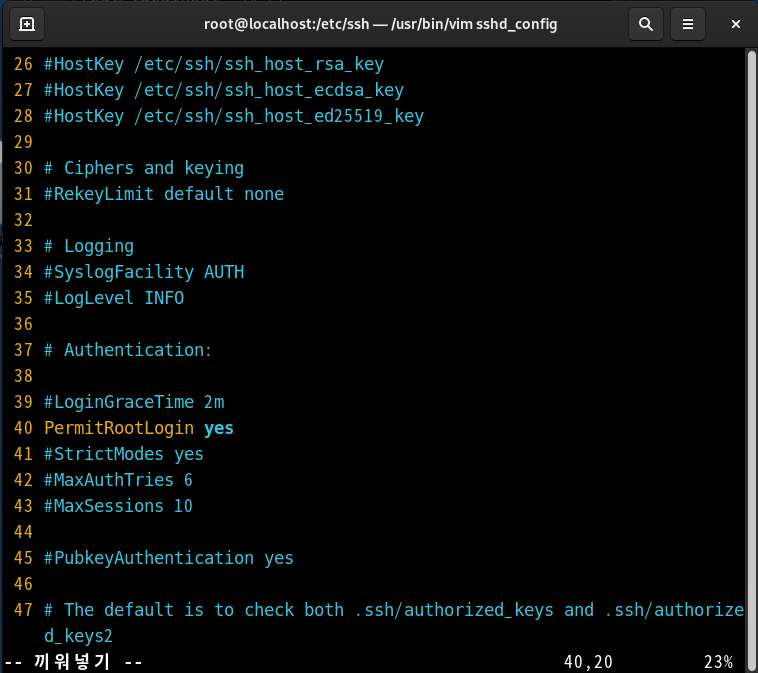Click the '#MaxAuthTries 6' line
The height and width of the screenshot is (673, 758).
click(118, 480)
